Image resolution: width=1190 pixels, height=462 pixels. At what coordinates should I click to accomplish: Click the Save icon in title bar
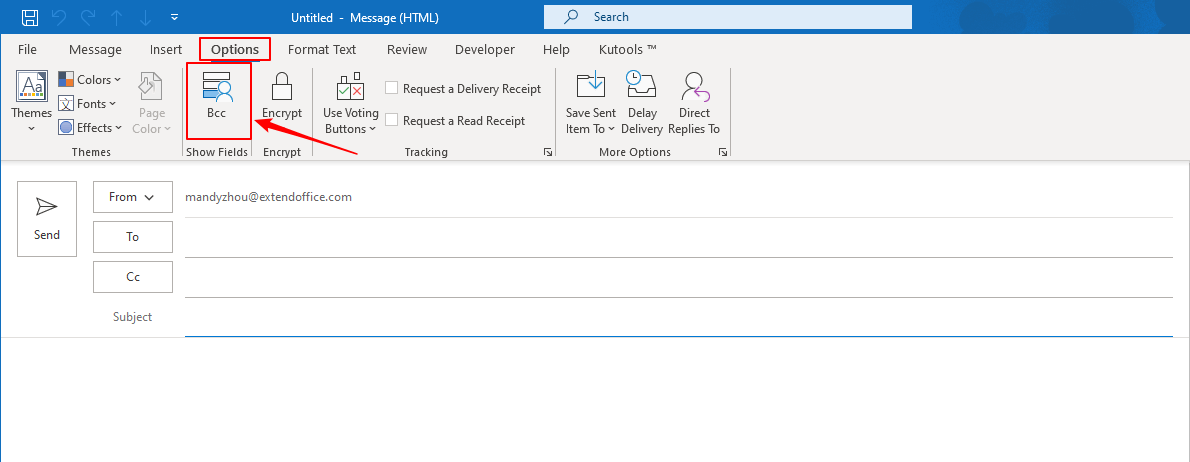(x=30, y=17)
